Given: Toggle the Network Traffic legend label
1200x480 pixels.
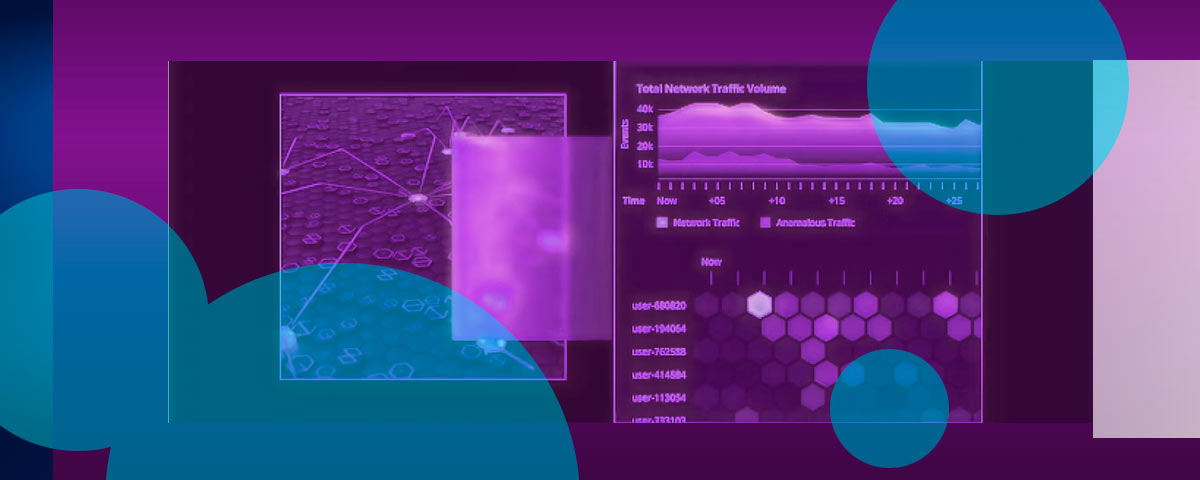Looking at the screenshot, I should pyautogui.click(x=706, y=223).
